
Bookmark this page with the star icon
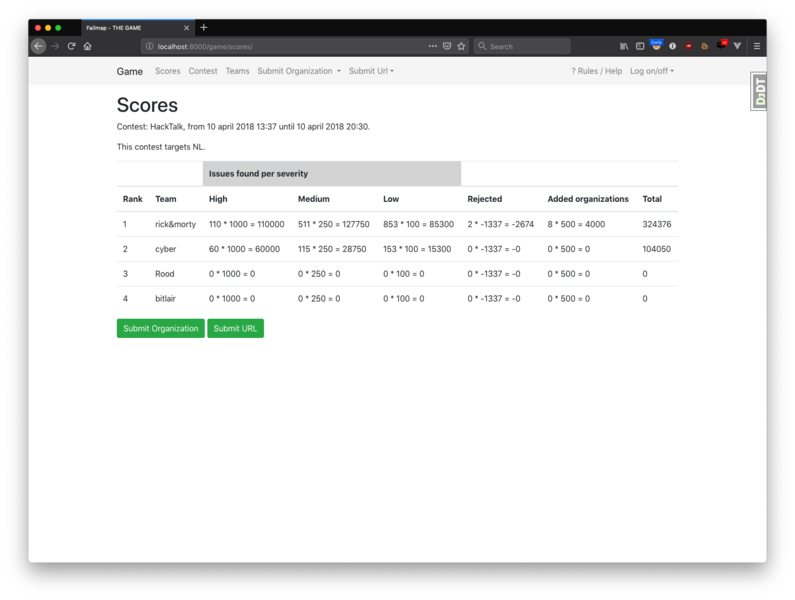(461, 46)
